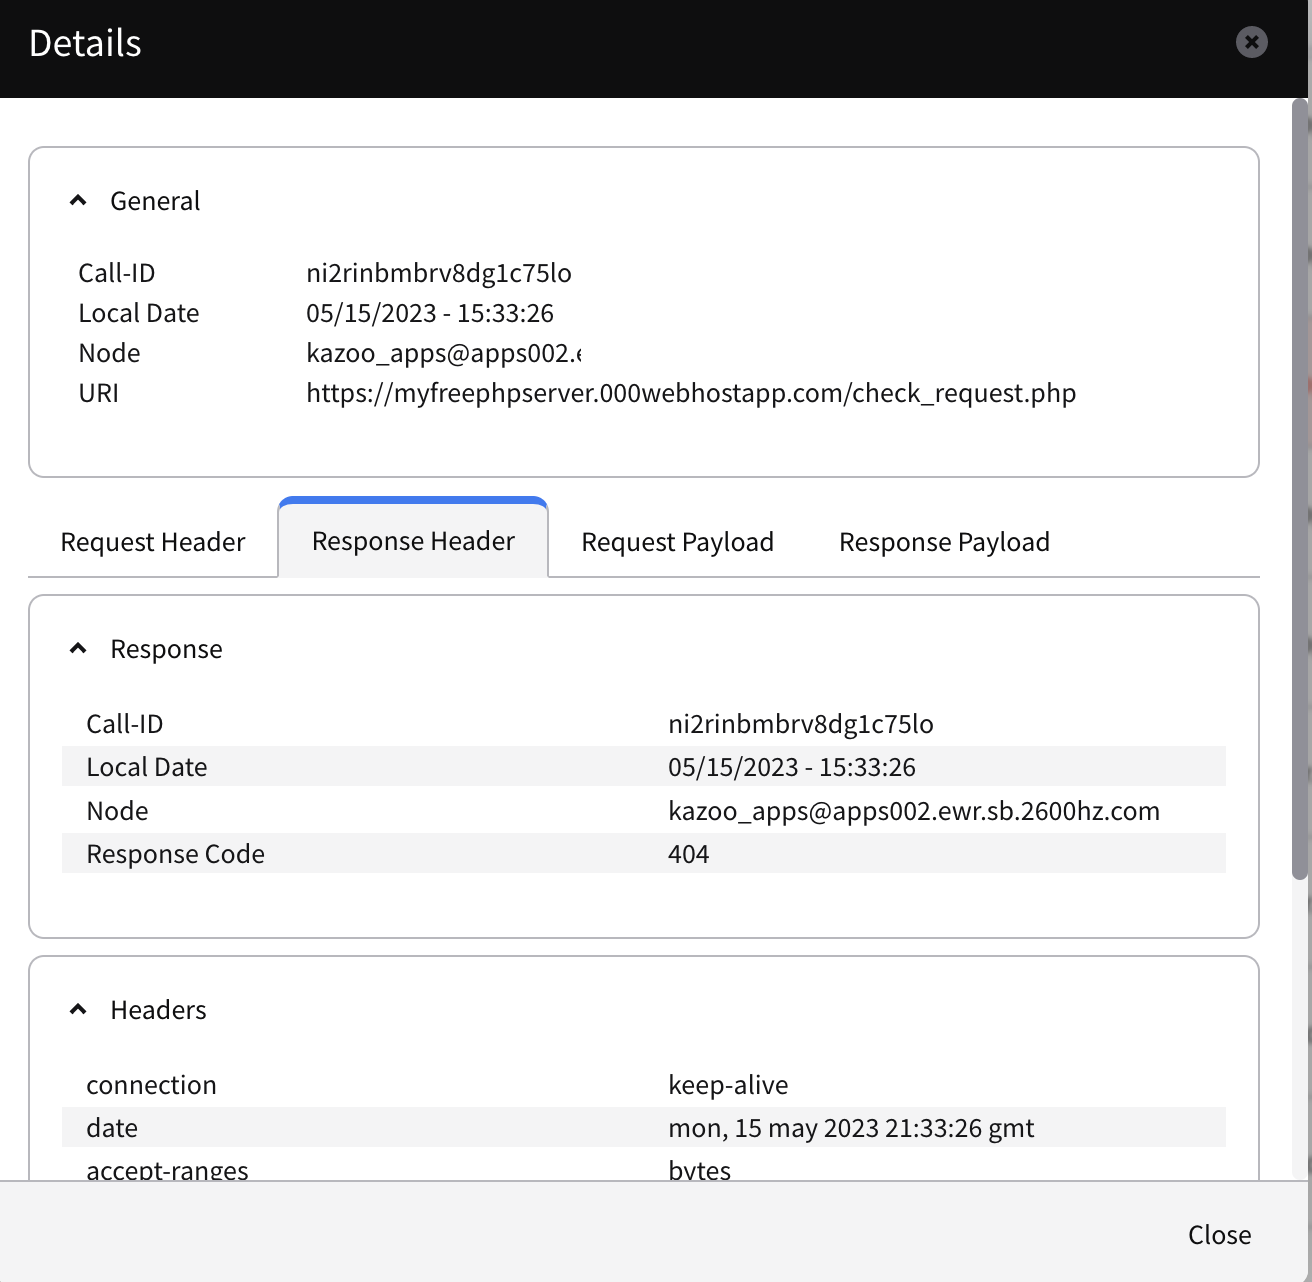Click the Response Code value 404
Screen dimensions: 1312x1282
[x=688, y=854]
